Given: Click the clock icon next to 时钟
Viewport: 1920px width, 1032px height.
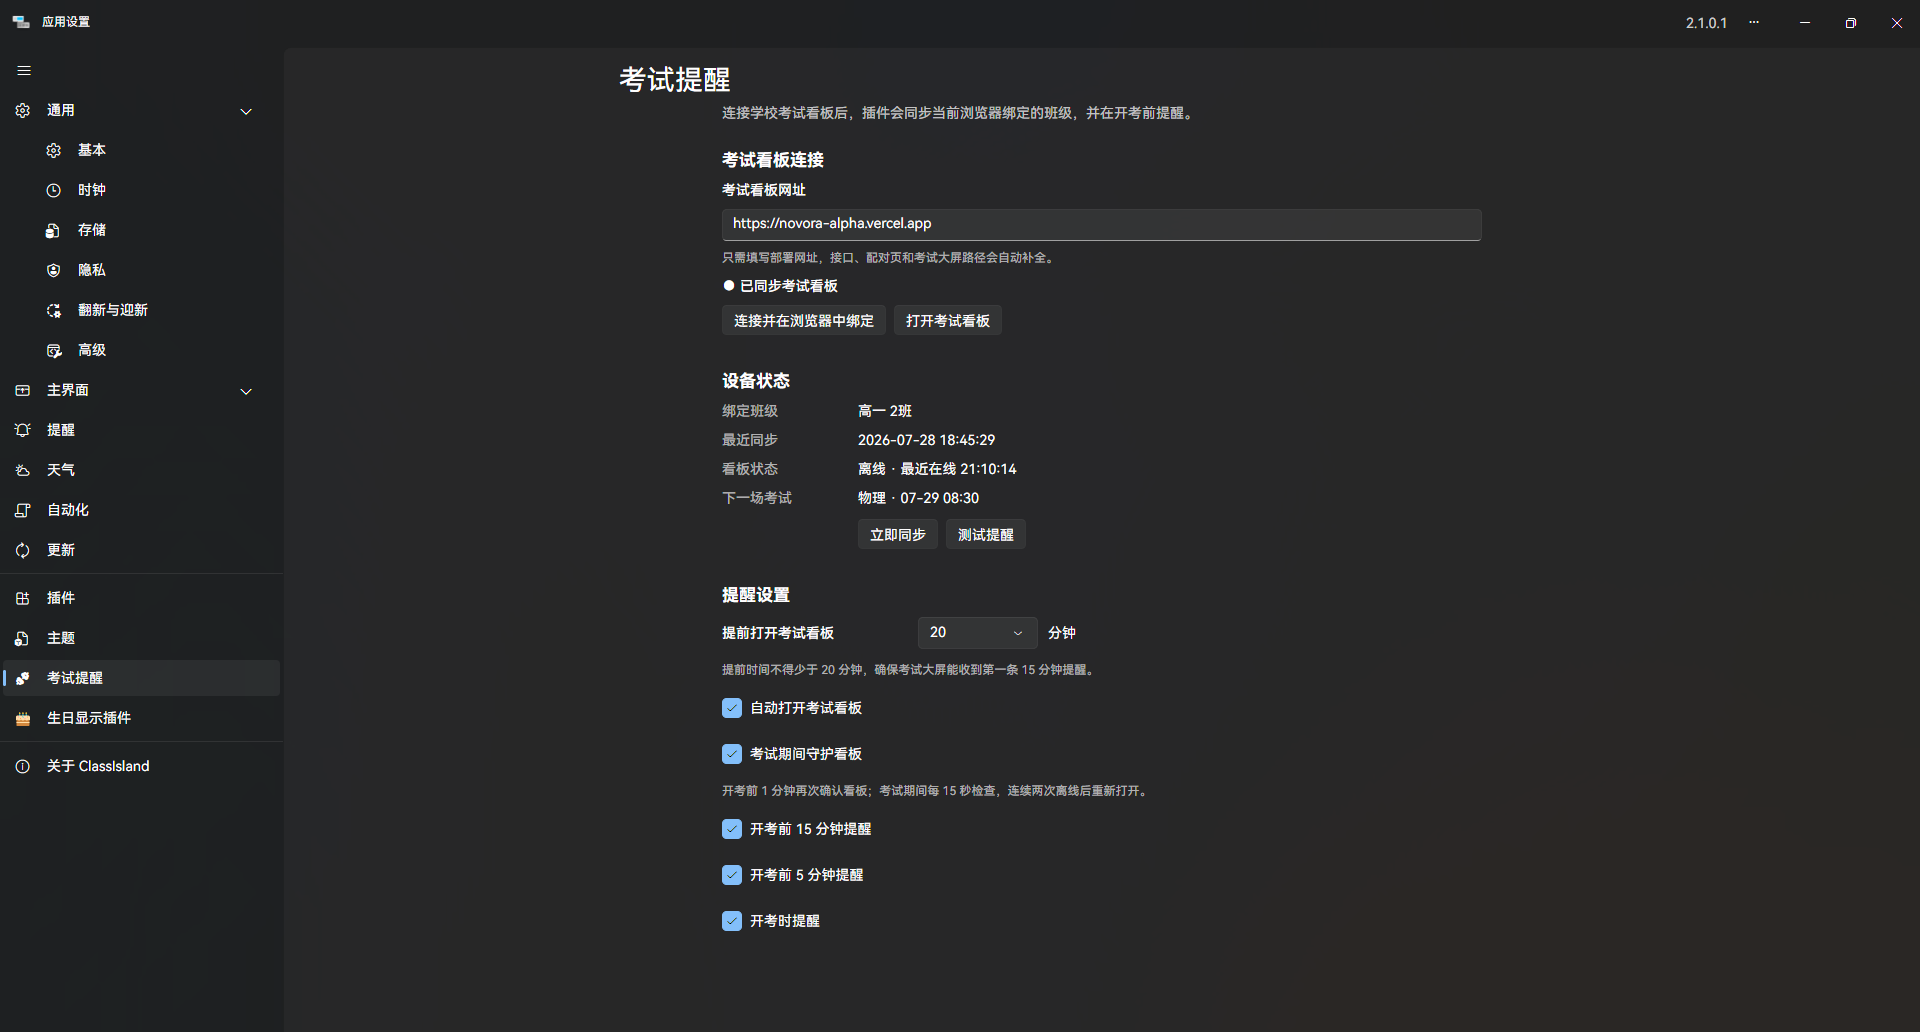Looking at the screenshot, I should 54,190.
